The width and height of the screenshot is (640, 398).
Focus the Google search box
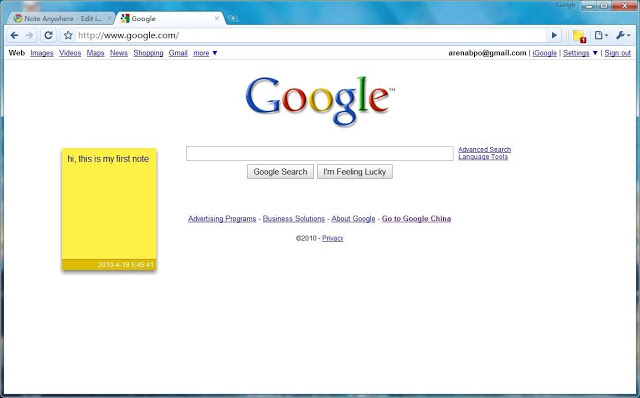(320, 153)
